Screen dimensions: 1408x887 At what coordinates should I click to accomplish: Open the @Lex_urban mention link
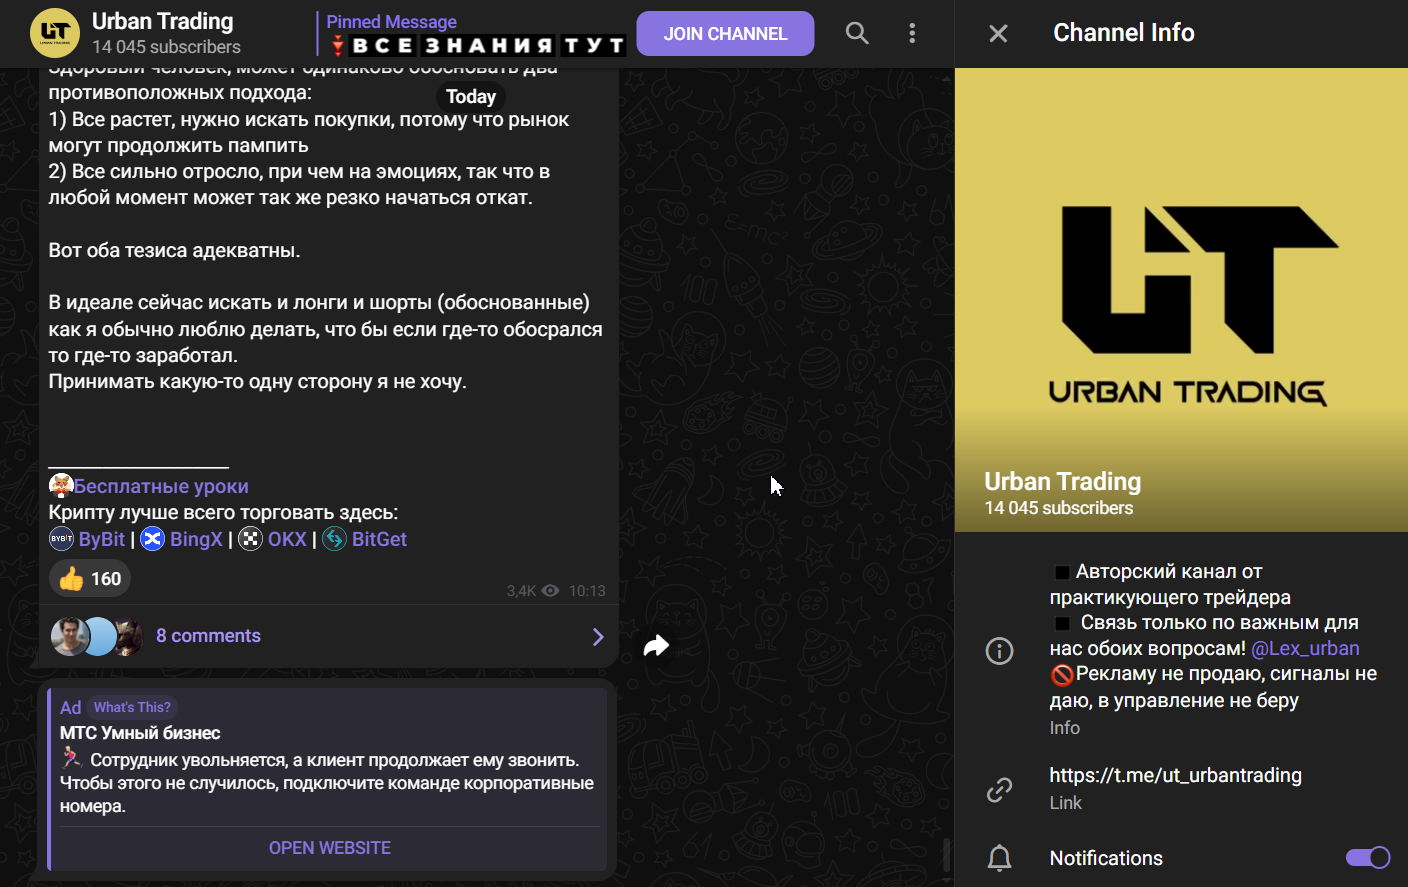[1305, 648]
